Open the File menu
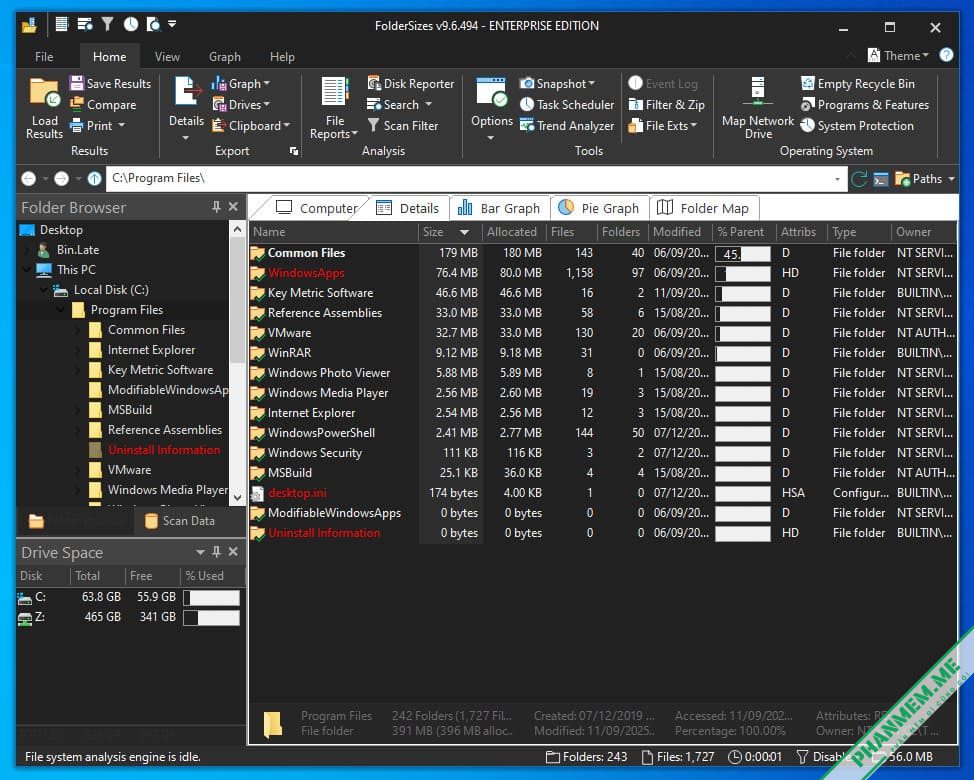This screenshot has width=974, height=780. (44, 57)
